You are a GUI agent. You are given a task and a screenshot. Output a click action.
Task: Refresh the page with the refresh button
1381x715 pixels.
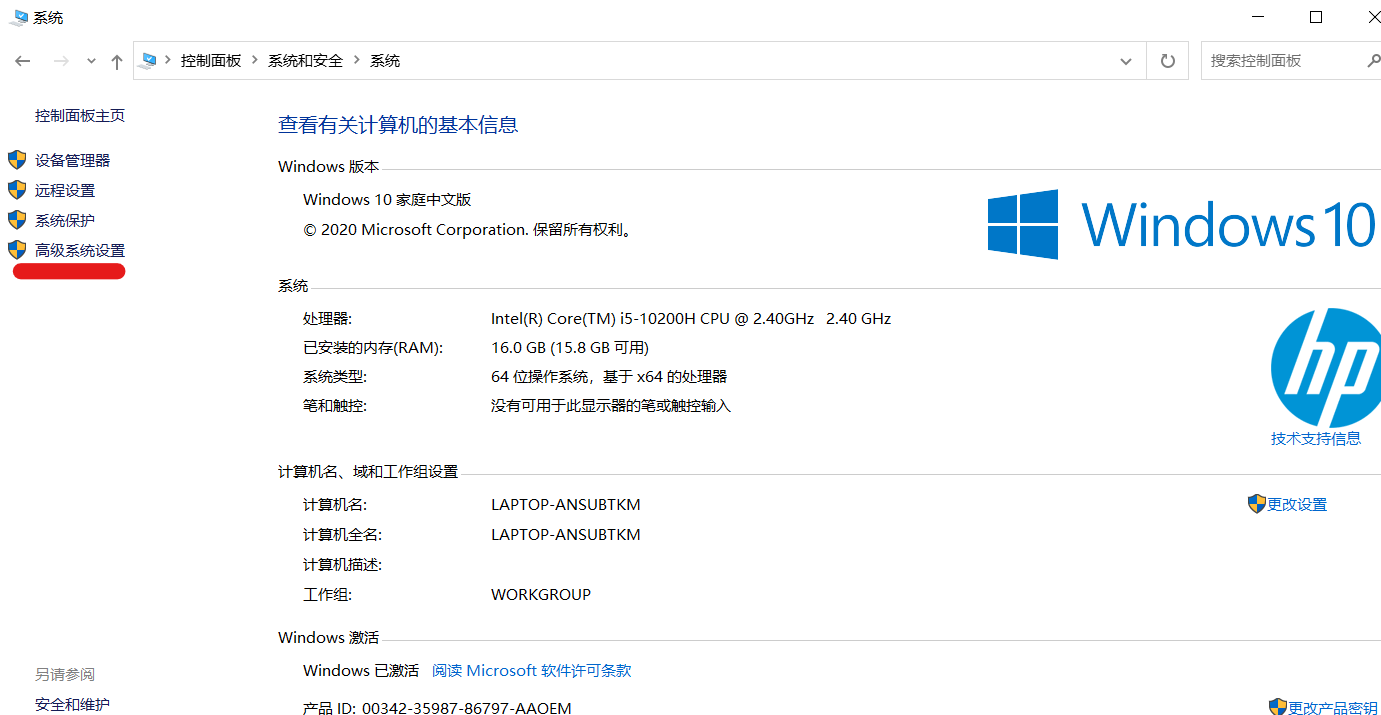pos(1167,61)
